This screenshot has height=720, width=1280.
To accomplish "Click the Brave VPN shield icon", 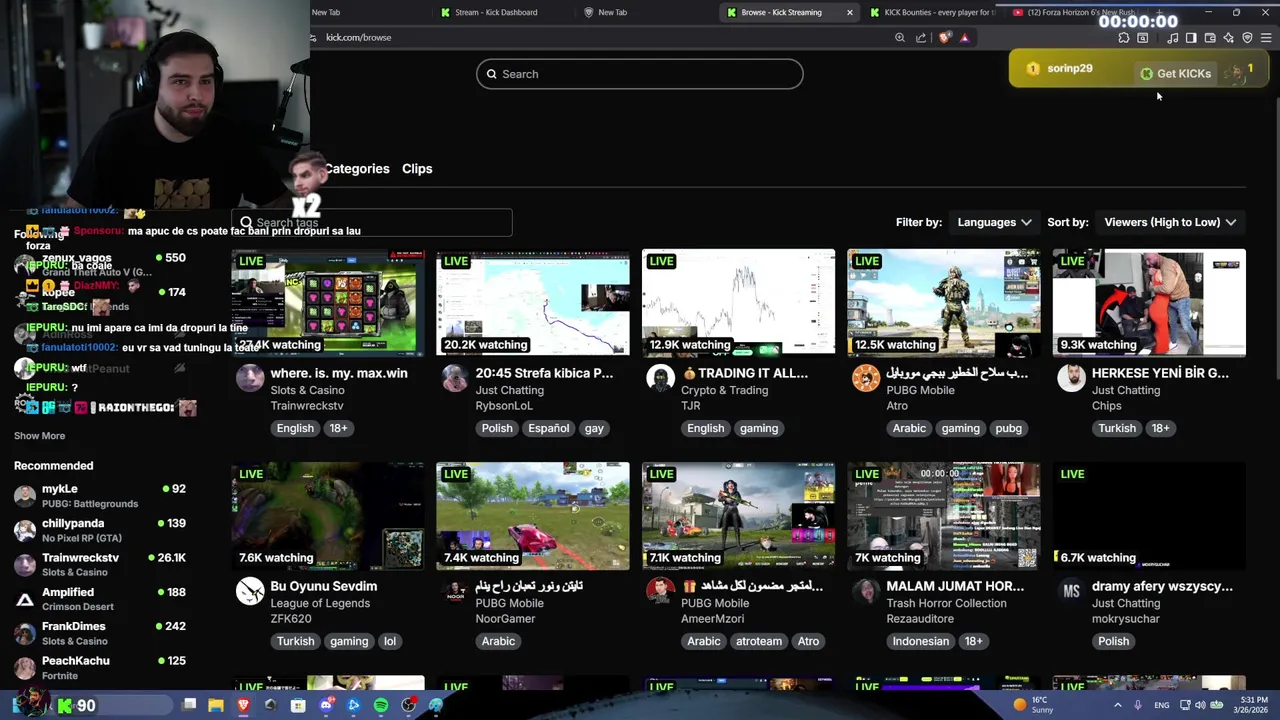I will pyautogui.click(x=1247, y=38).
